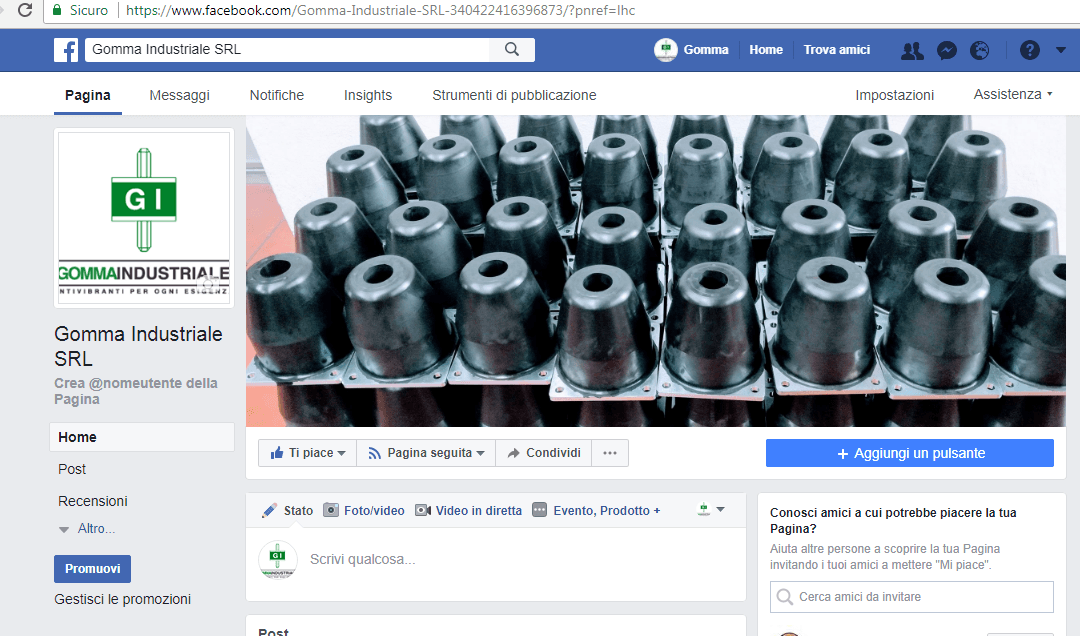Screen dimensions: 1080x636
Task: Click the Cerca amici da invitare field
Action: click(x=911, y=596)
